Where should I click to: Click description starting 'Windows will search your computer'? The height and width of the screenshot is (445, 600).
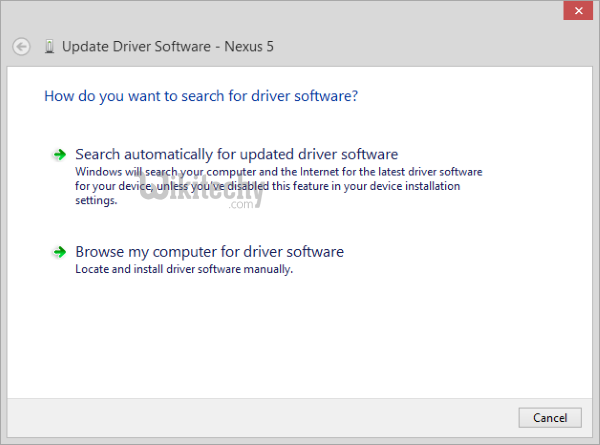(279, 186)
